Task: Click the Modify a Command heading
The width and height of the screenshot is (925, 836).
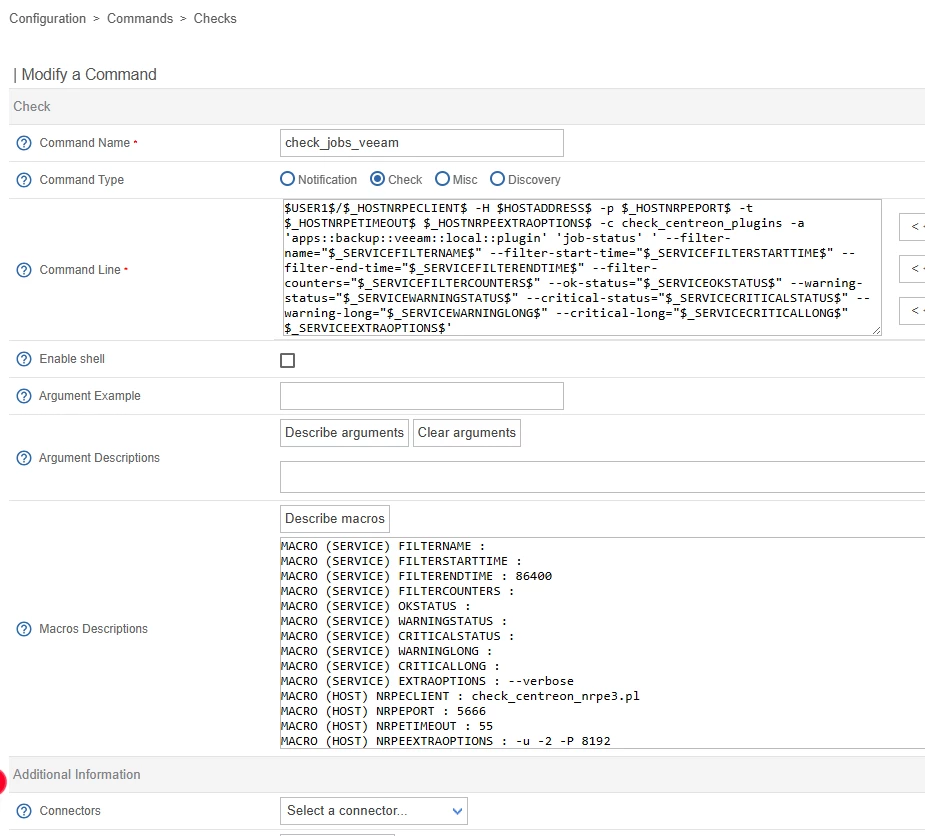Action: click(88, 75)
